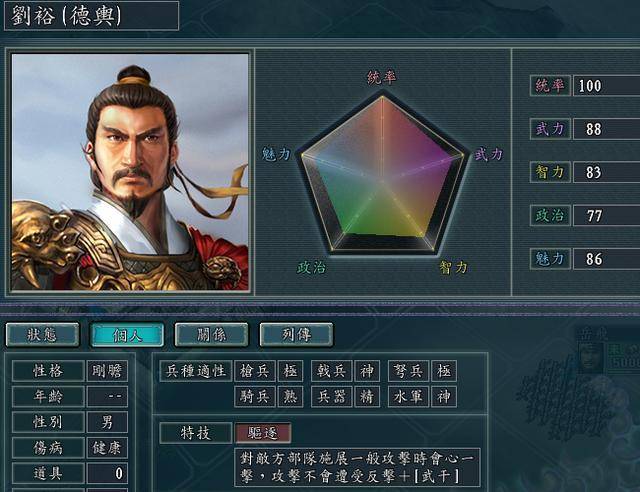Click the 統率 stat label box
Screen dimensions: 640x492
pos(550,86)
